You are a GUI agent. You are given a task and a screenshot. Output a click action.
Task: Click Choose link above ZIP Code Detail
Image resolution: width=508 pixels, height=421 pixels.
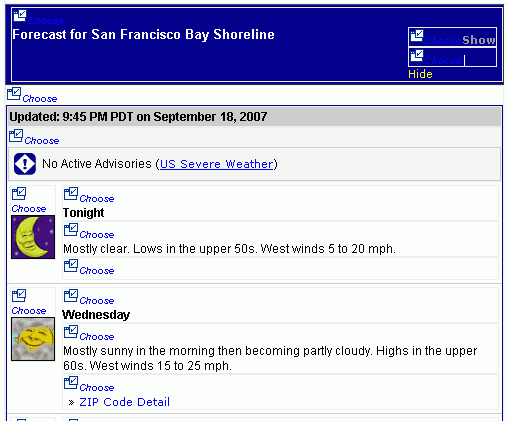pyautogui.click(x=97, y=388)
